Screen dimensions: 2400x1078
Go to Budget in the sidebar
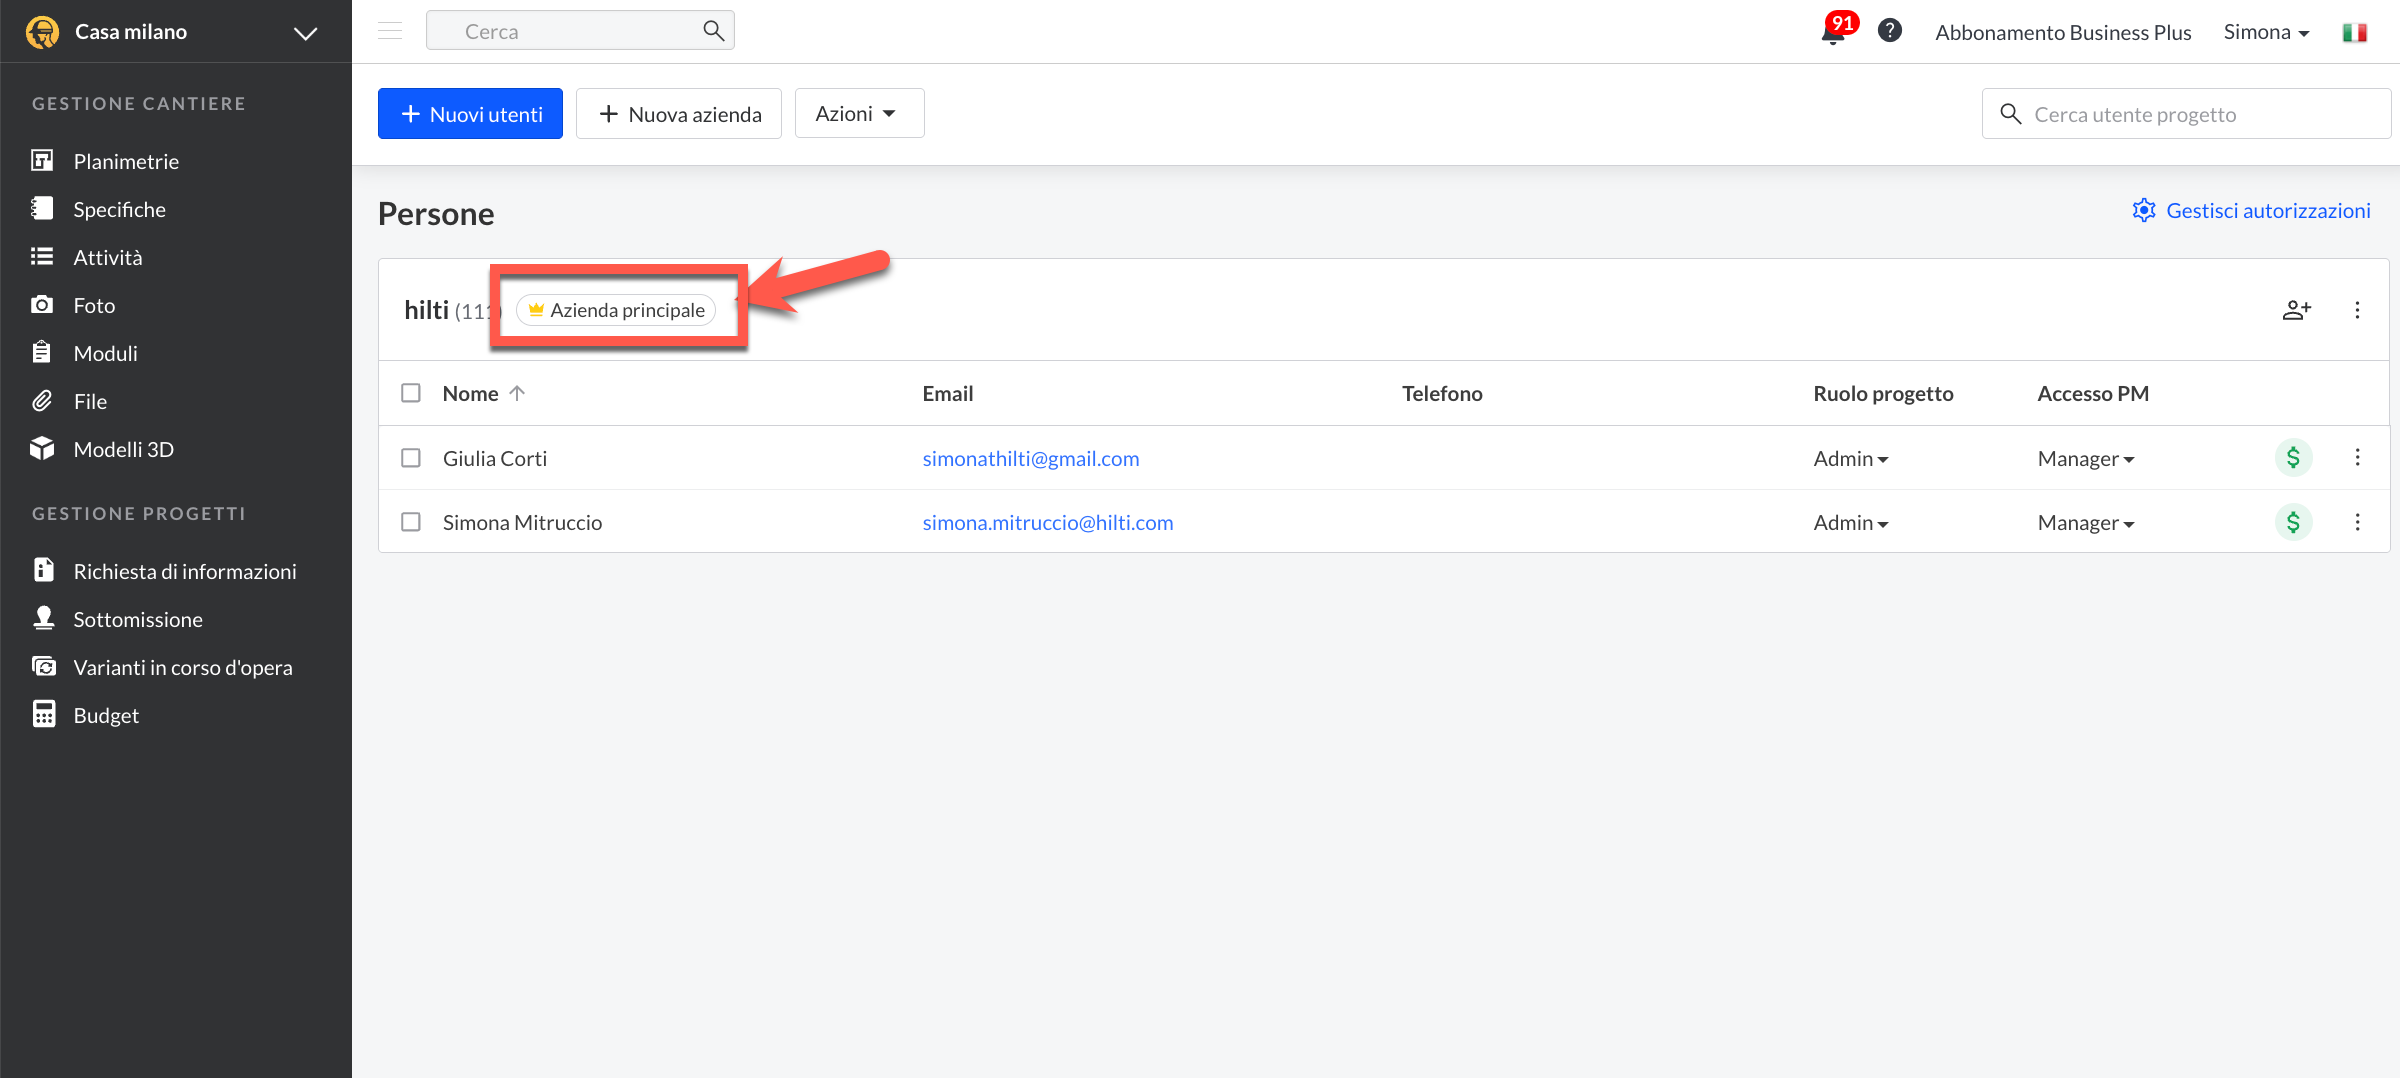click(106, 715)
